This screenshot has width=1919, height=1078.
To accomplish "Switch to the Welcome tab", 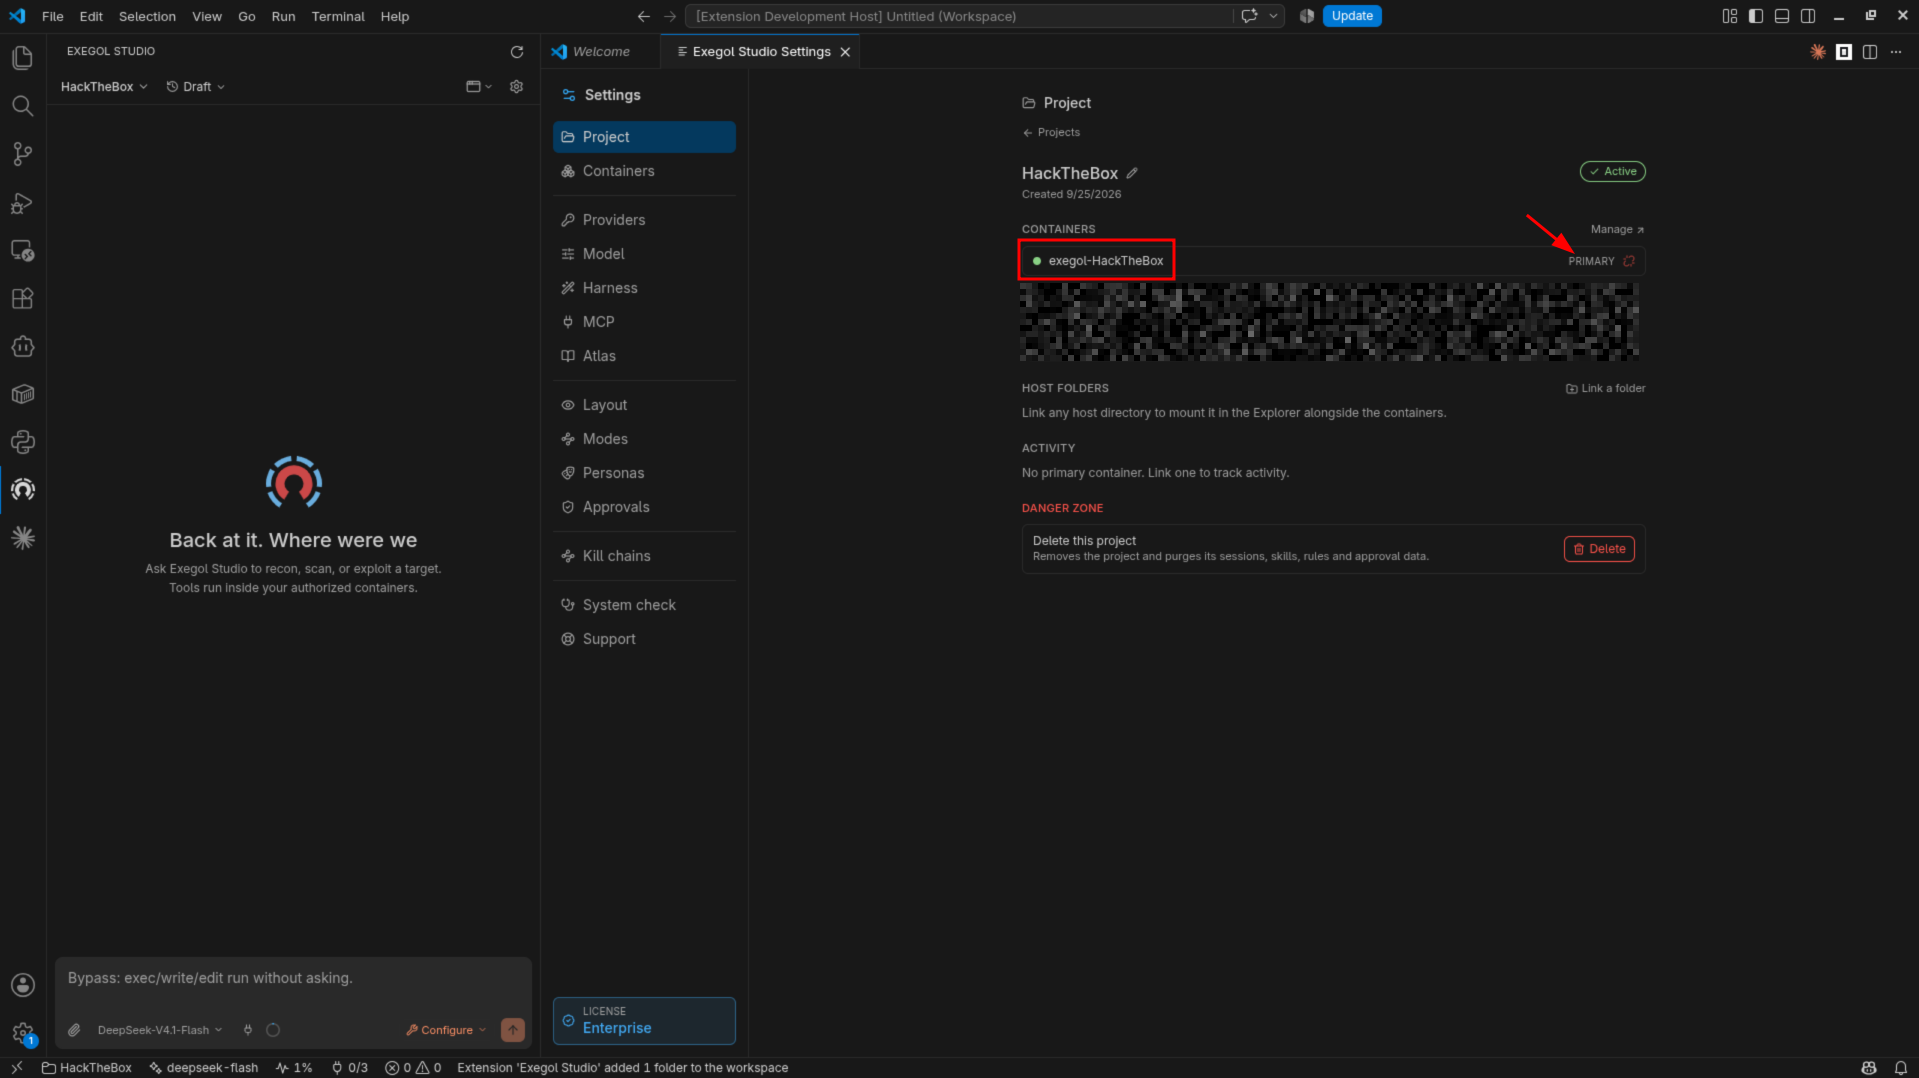I will point(600,52).
